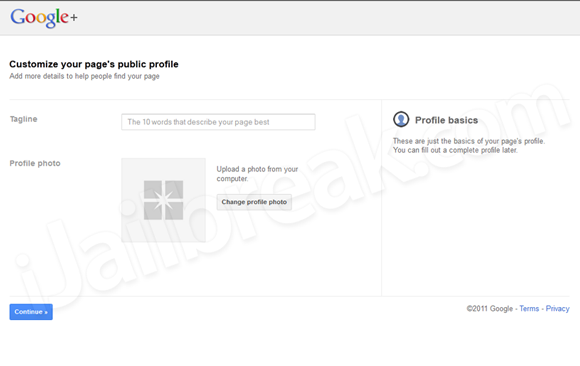
Task: Click the Google+ logo
Action: pyautogui.click(x=44, y=17)
